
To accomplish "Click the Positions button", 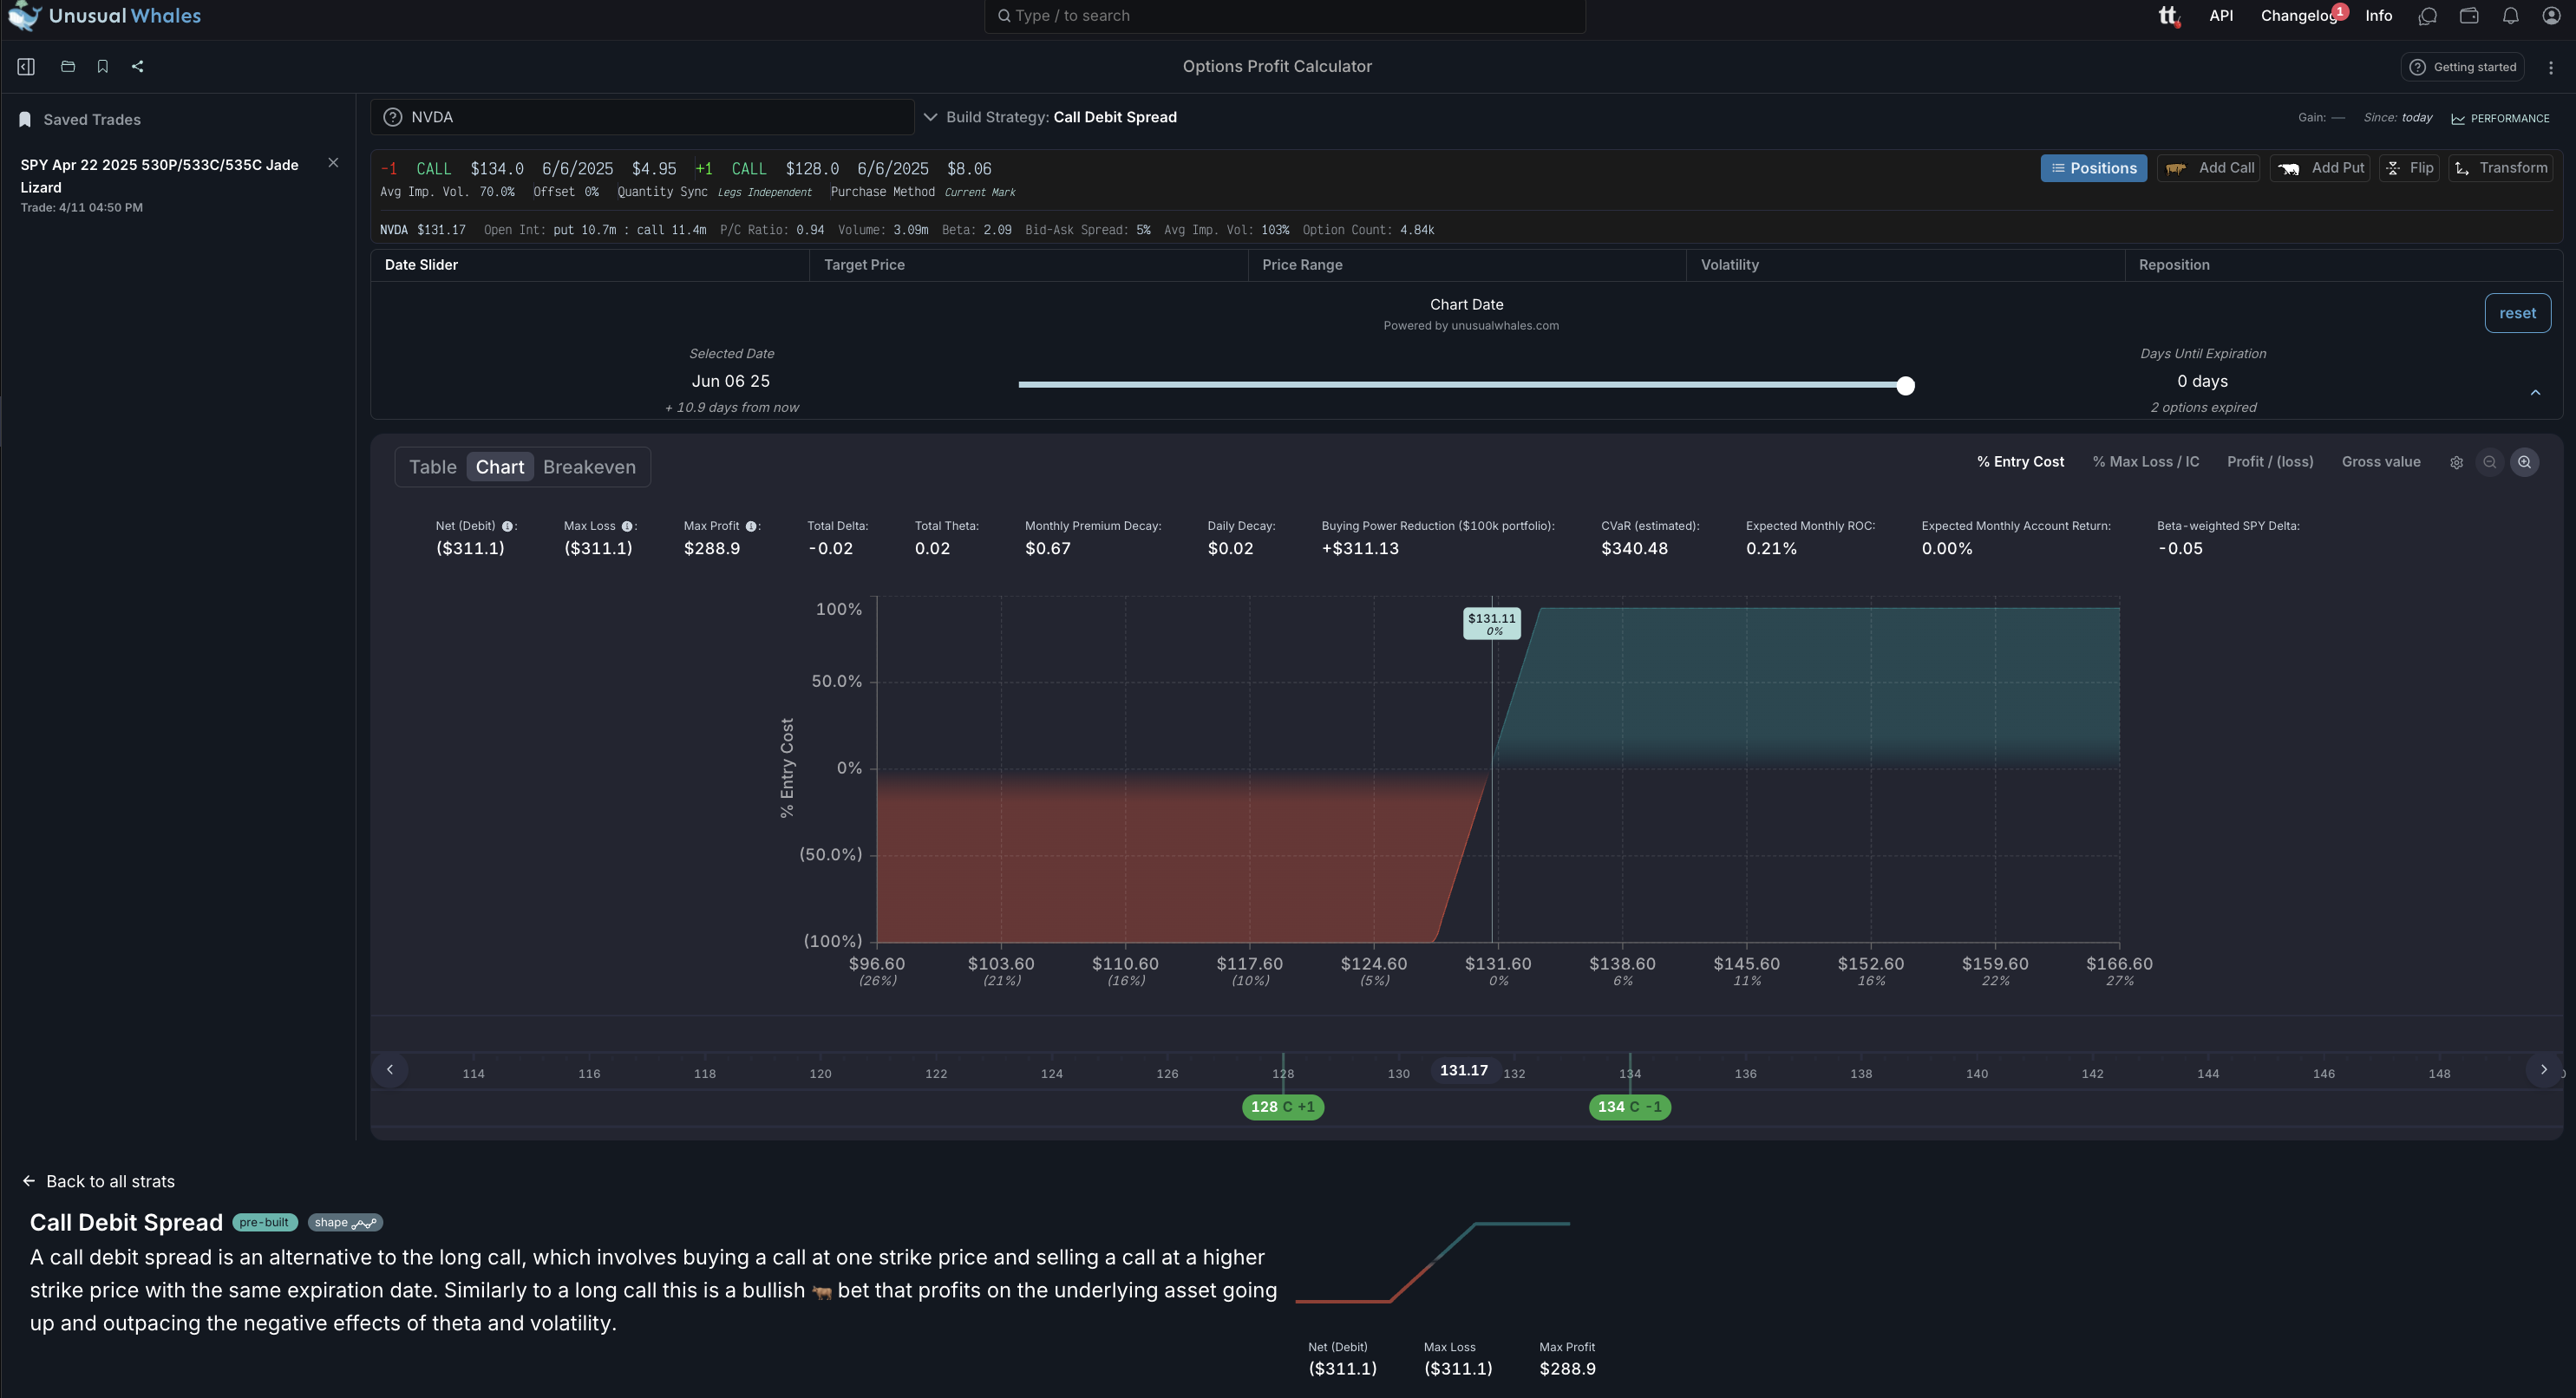I will pos(2093,169).
